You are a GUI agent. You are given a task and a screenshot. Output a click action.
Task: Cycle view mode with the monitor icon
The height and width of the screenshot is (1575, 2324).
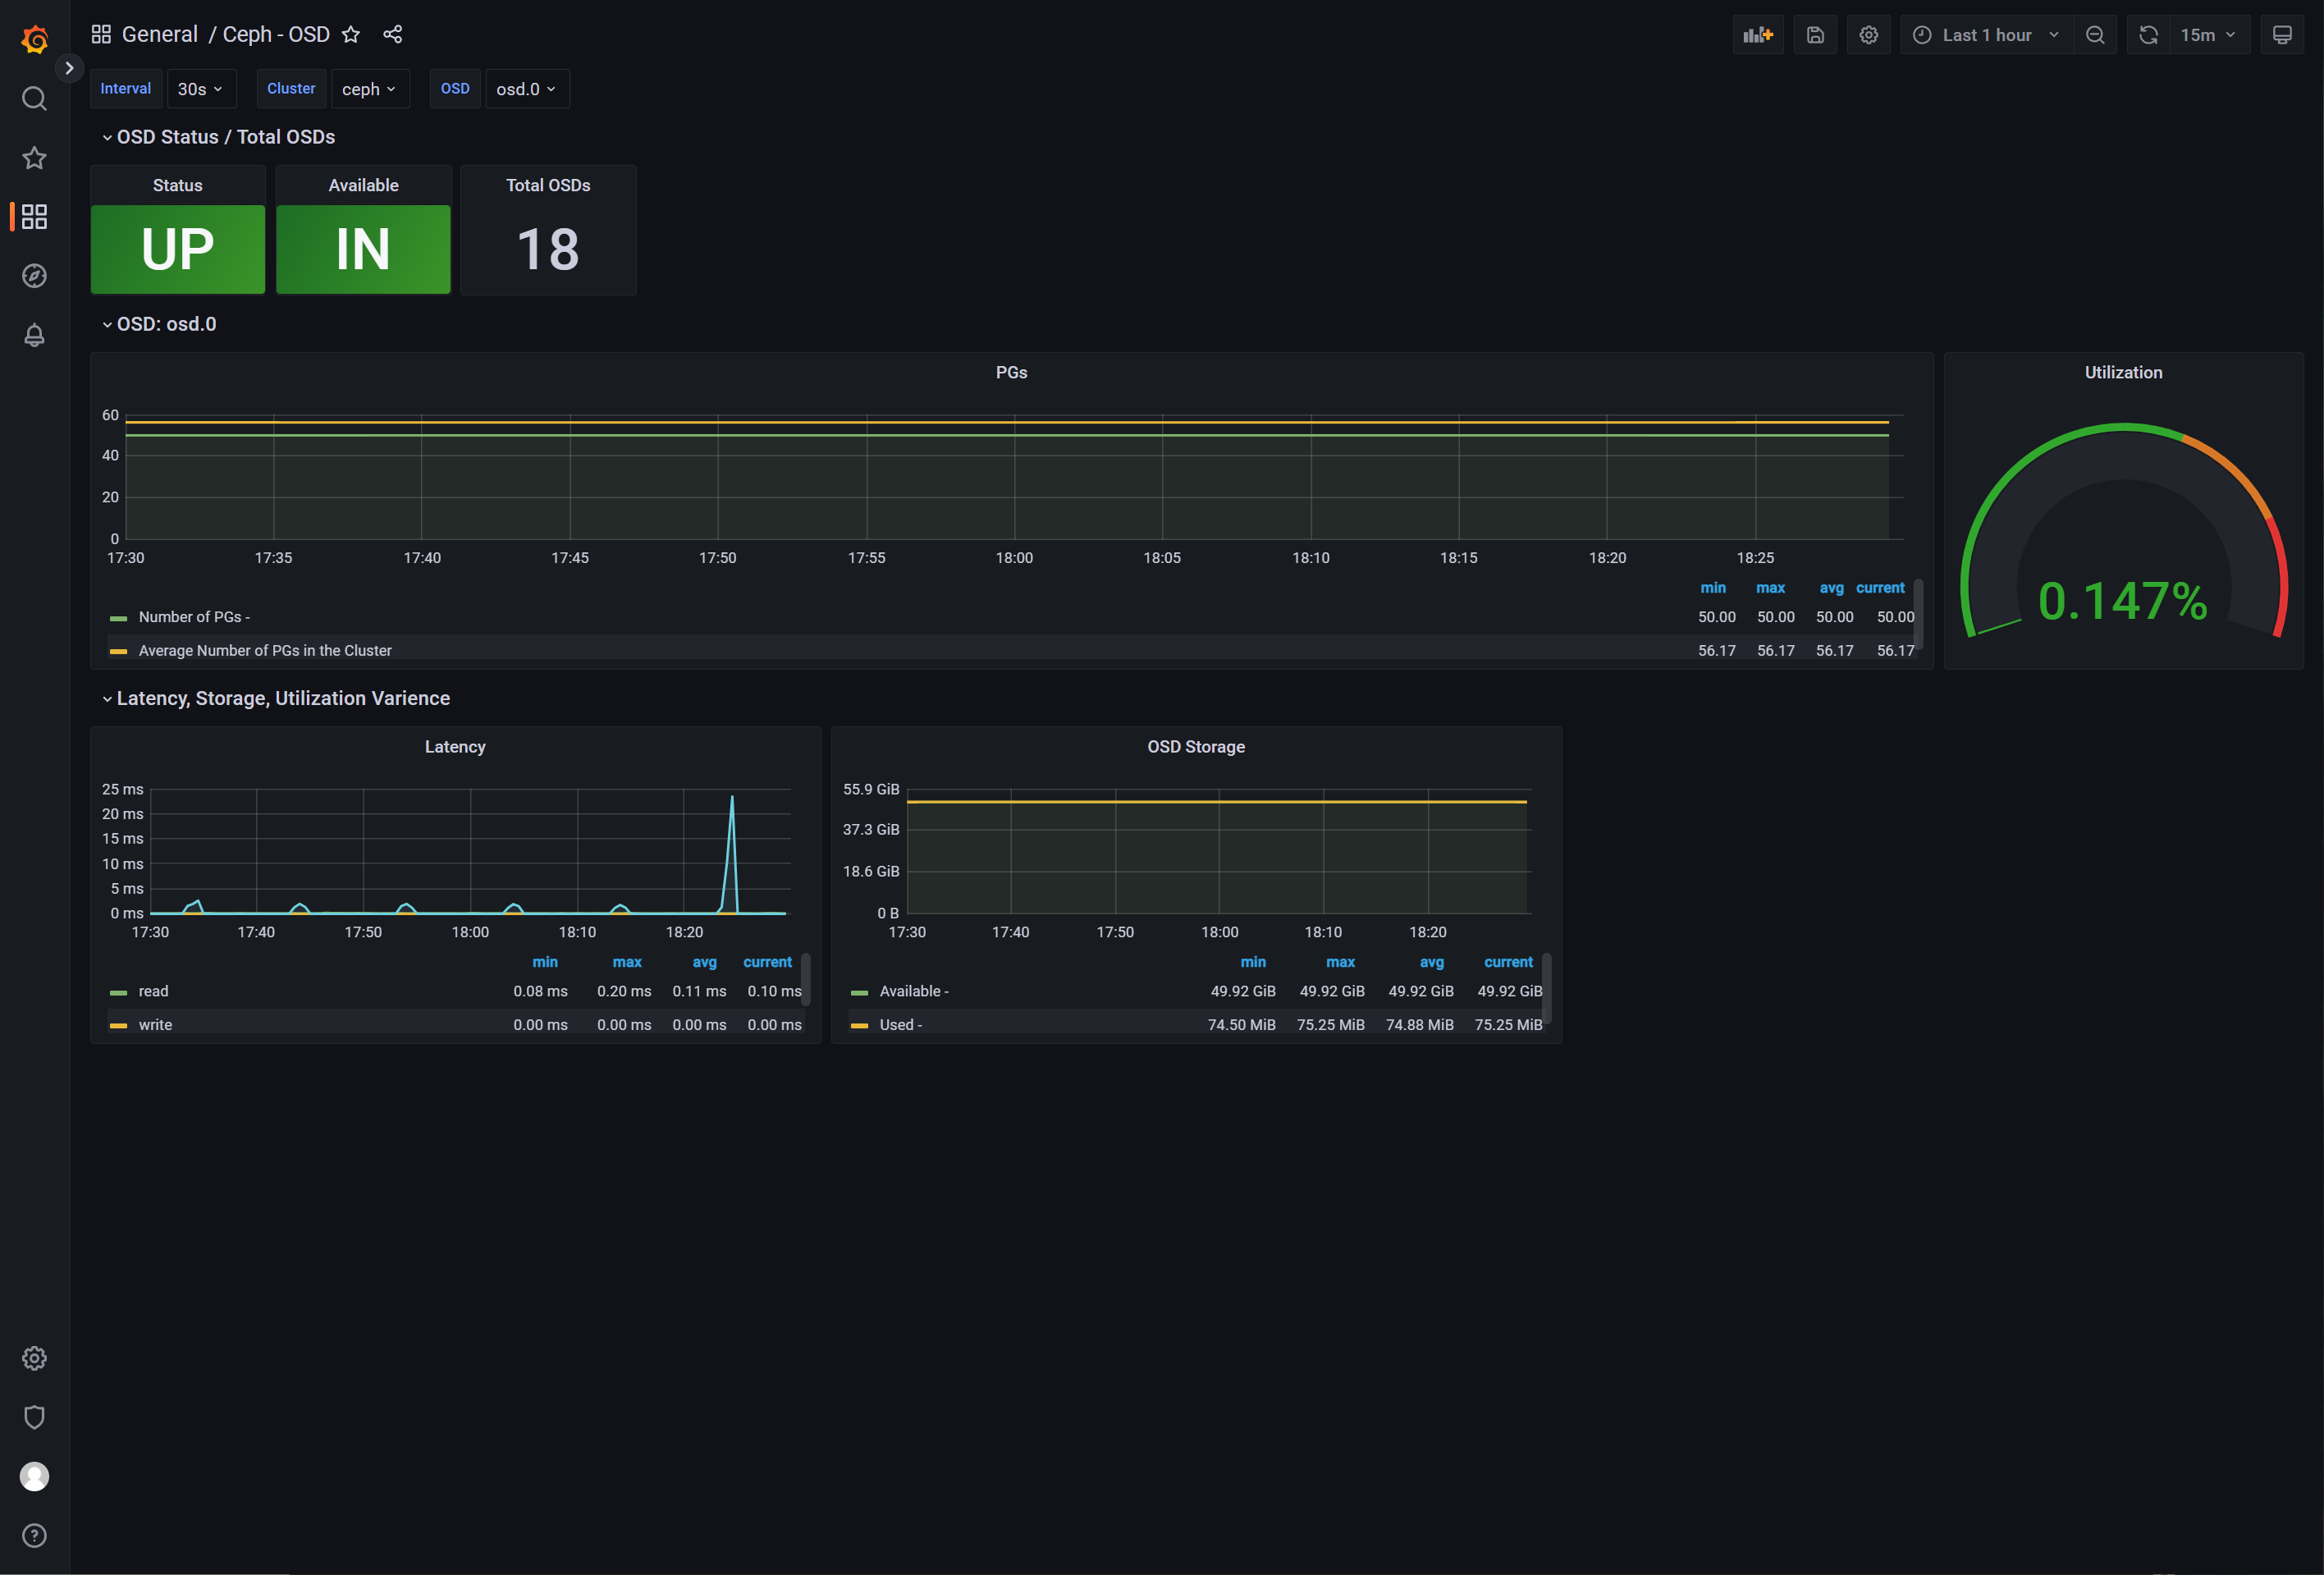pyautogui.click(x=2282, y=35)
